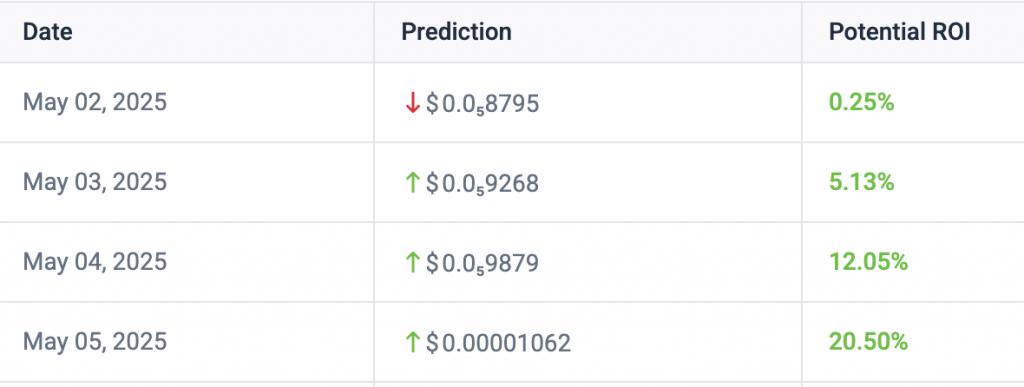Viewport: 1024px width, 387px height.
Task: Click the green up arrow for May 04
Action: point(412,262)
